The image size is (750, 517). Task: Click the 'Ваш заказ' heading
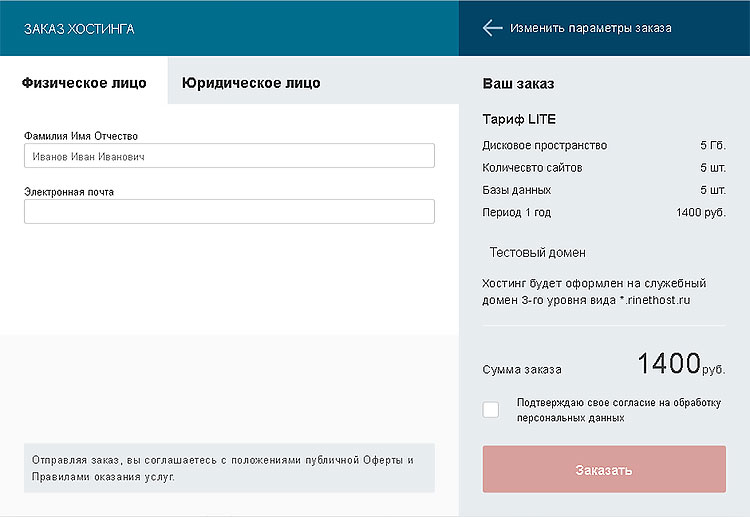tap(518, 83)
